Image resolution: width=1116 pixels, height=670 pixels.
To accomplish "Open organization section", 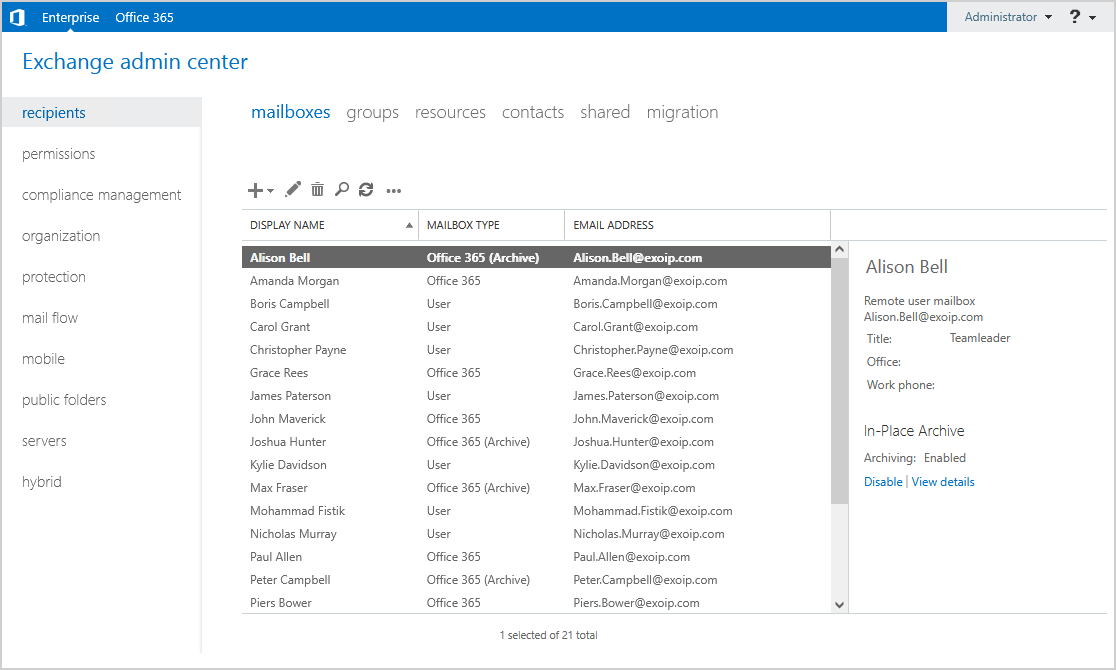I will click(61, 236).
